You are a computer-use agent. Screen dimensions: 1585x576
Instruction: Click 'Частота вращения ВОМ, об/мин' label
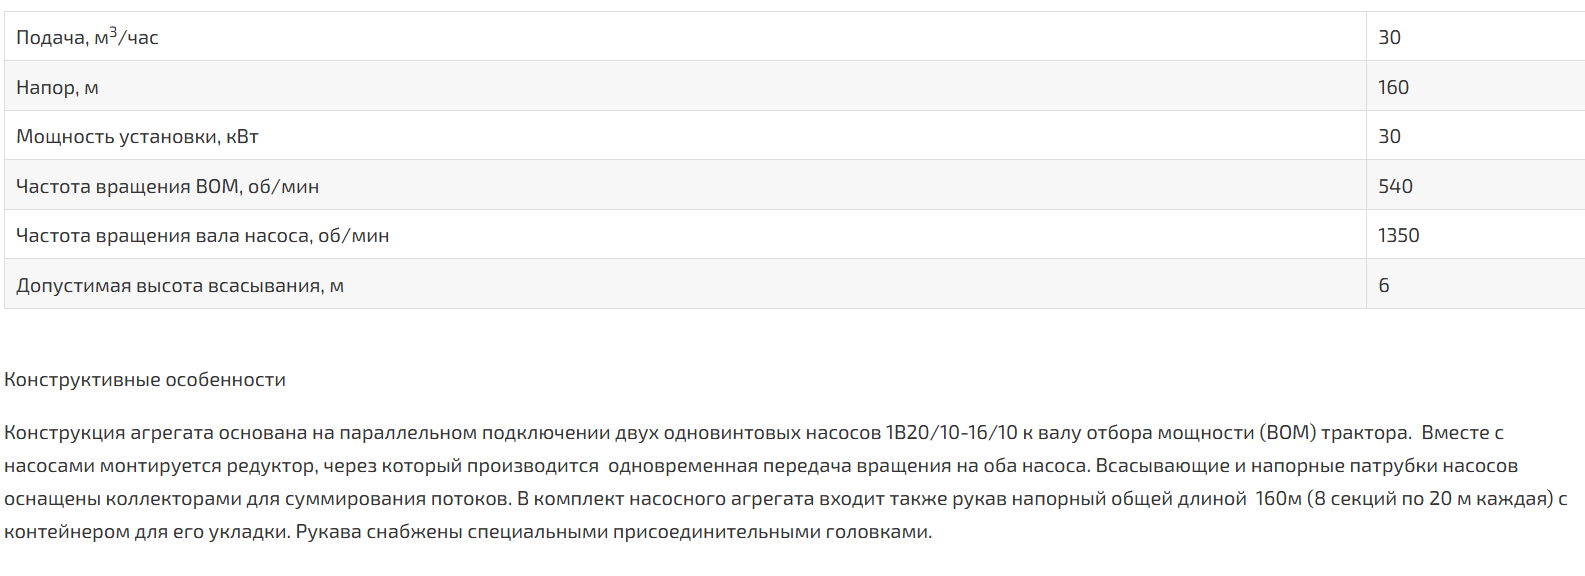(167, 186)
